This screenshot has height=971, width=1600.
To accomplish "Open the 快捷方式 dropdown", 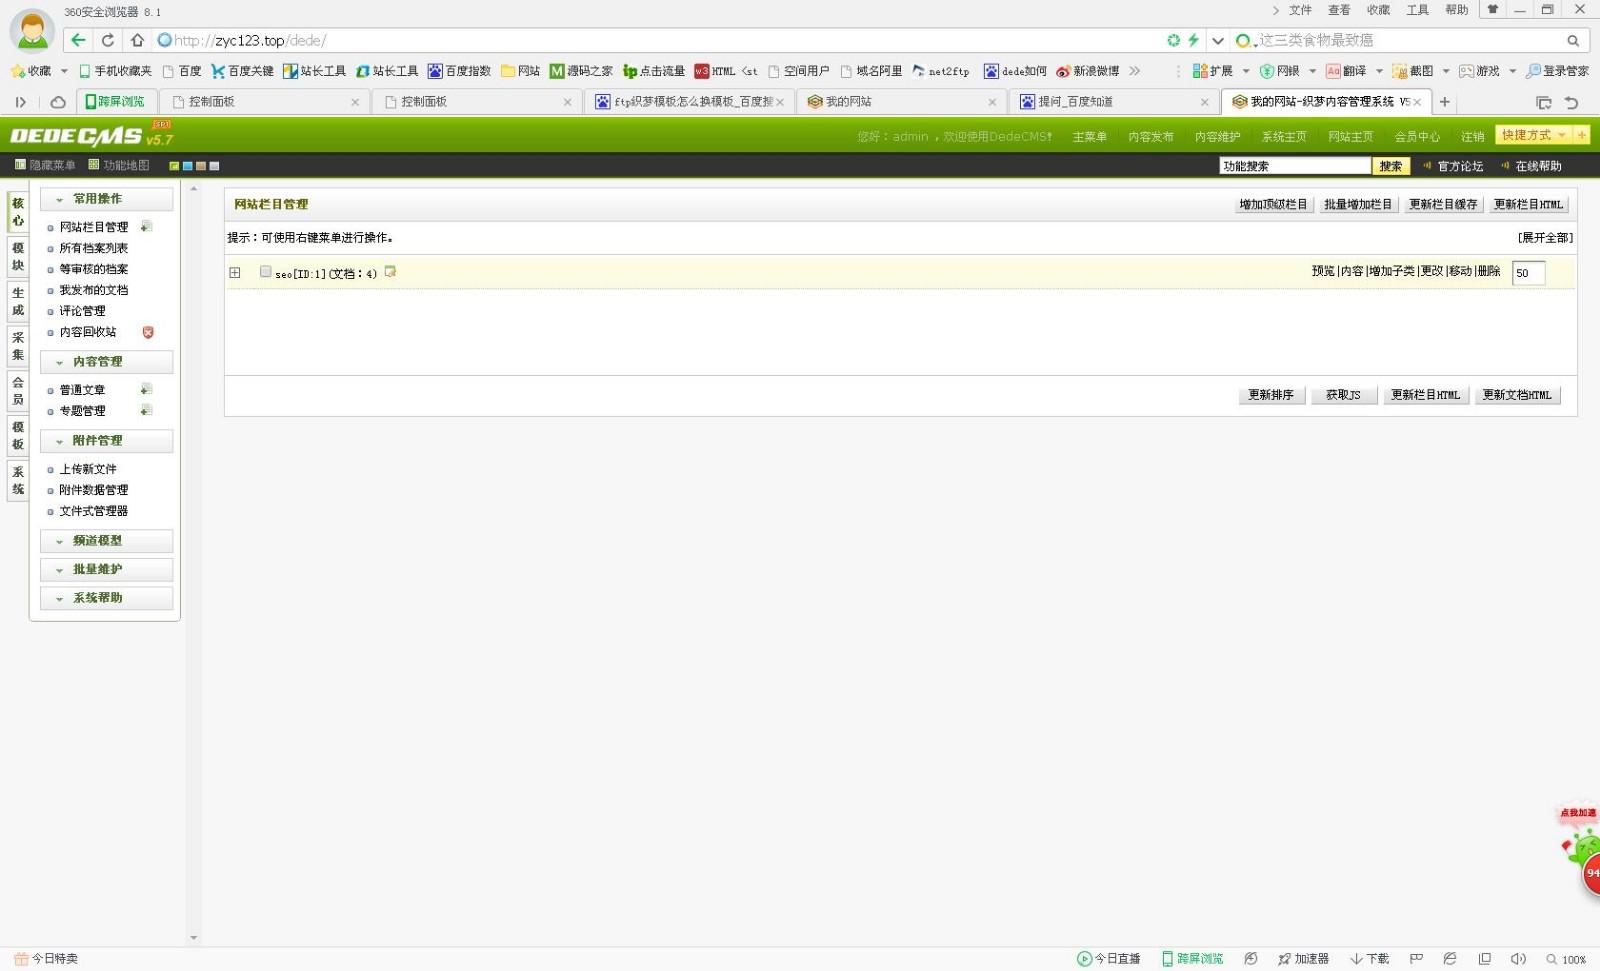I will [x=1533, y=135].
